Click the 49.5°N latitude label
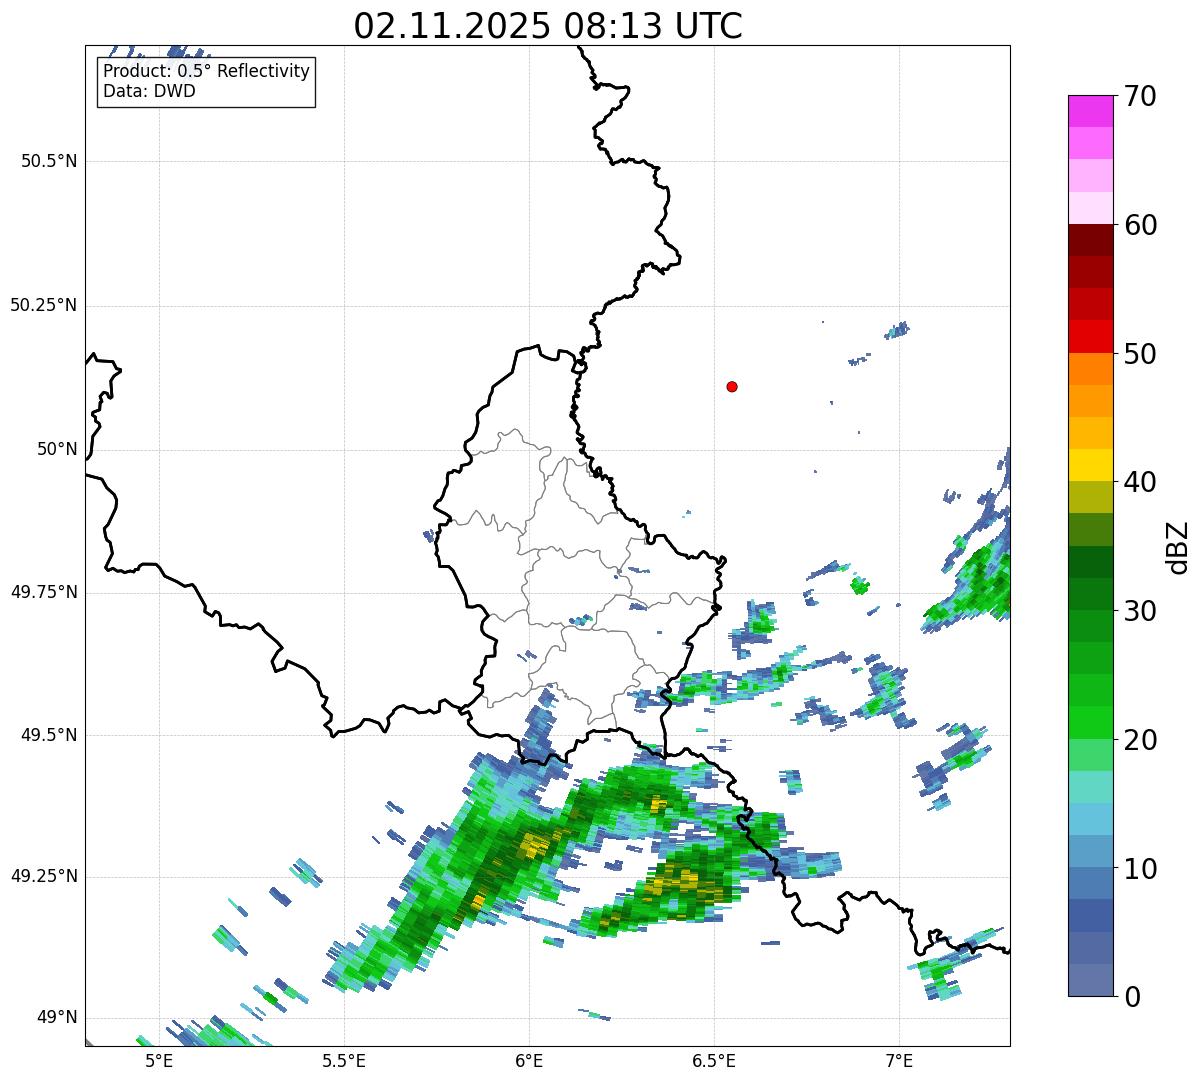The width and height of the screenshot is (1202, 1081). (48, 735)
